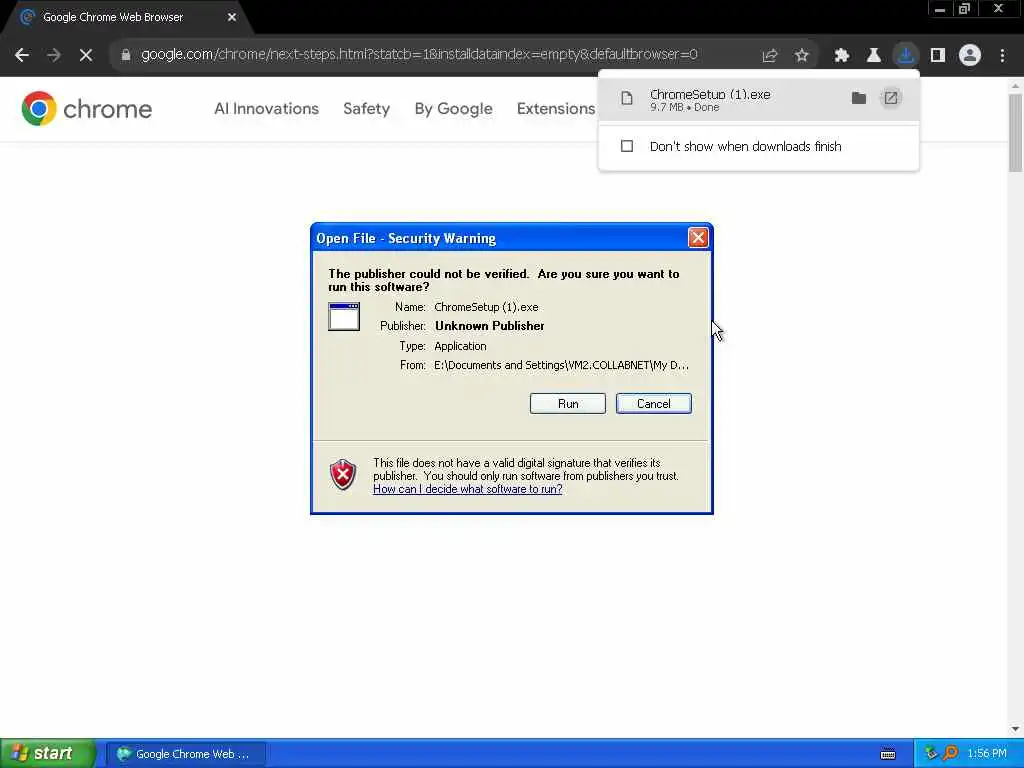Screen dimensions: 1024x768
Task: Open How can I decide what software to run
Action: point(468,489)
